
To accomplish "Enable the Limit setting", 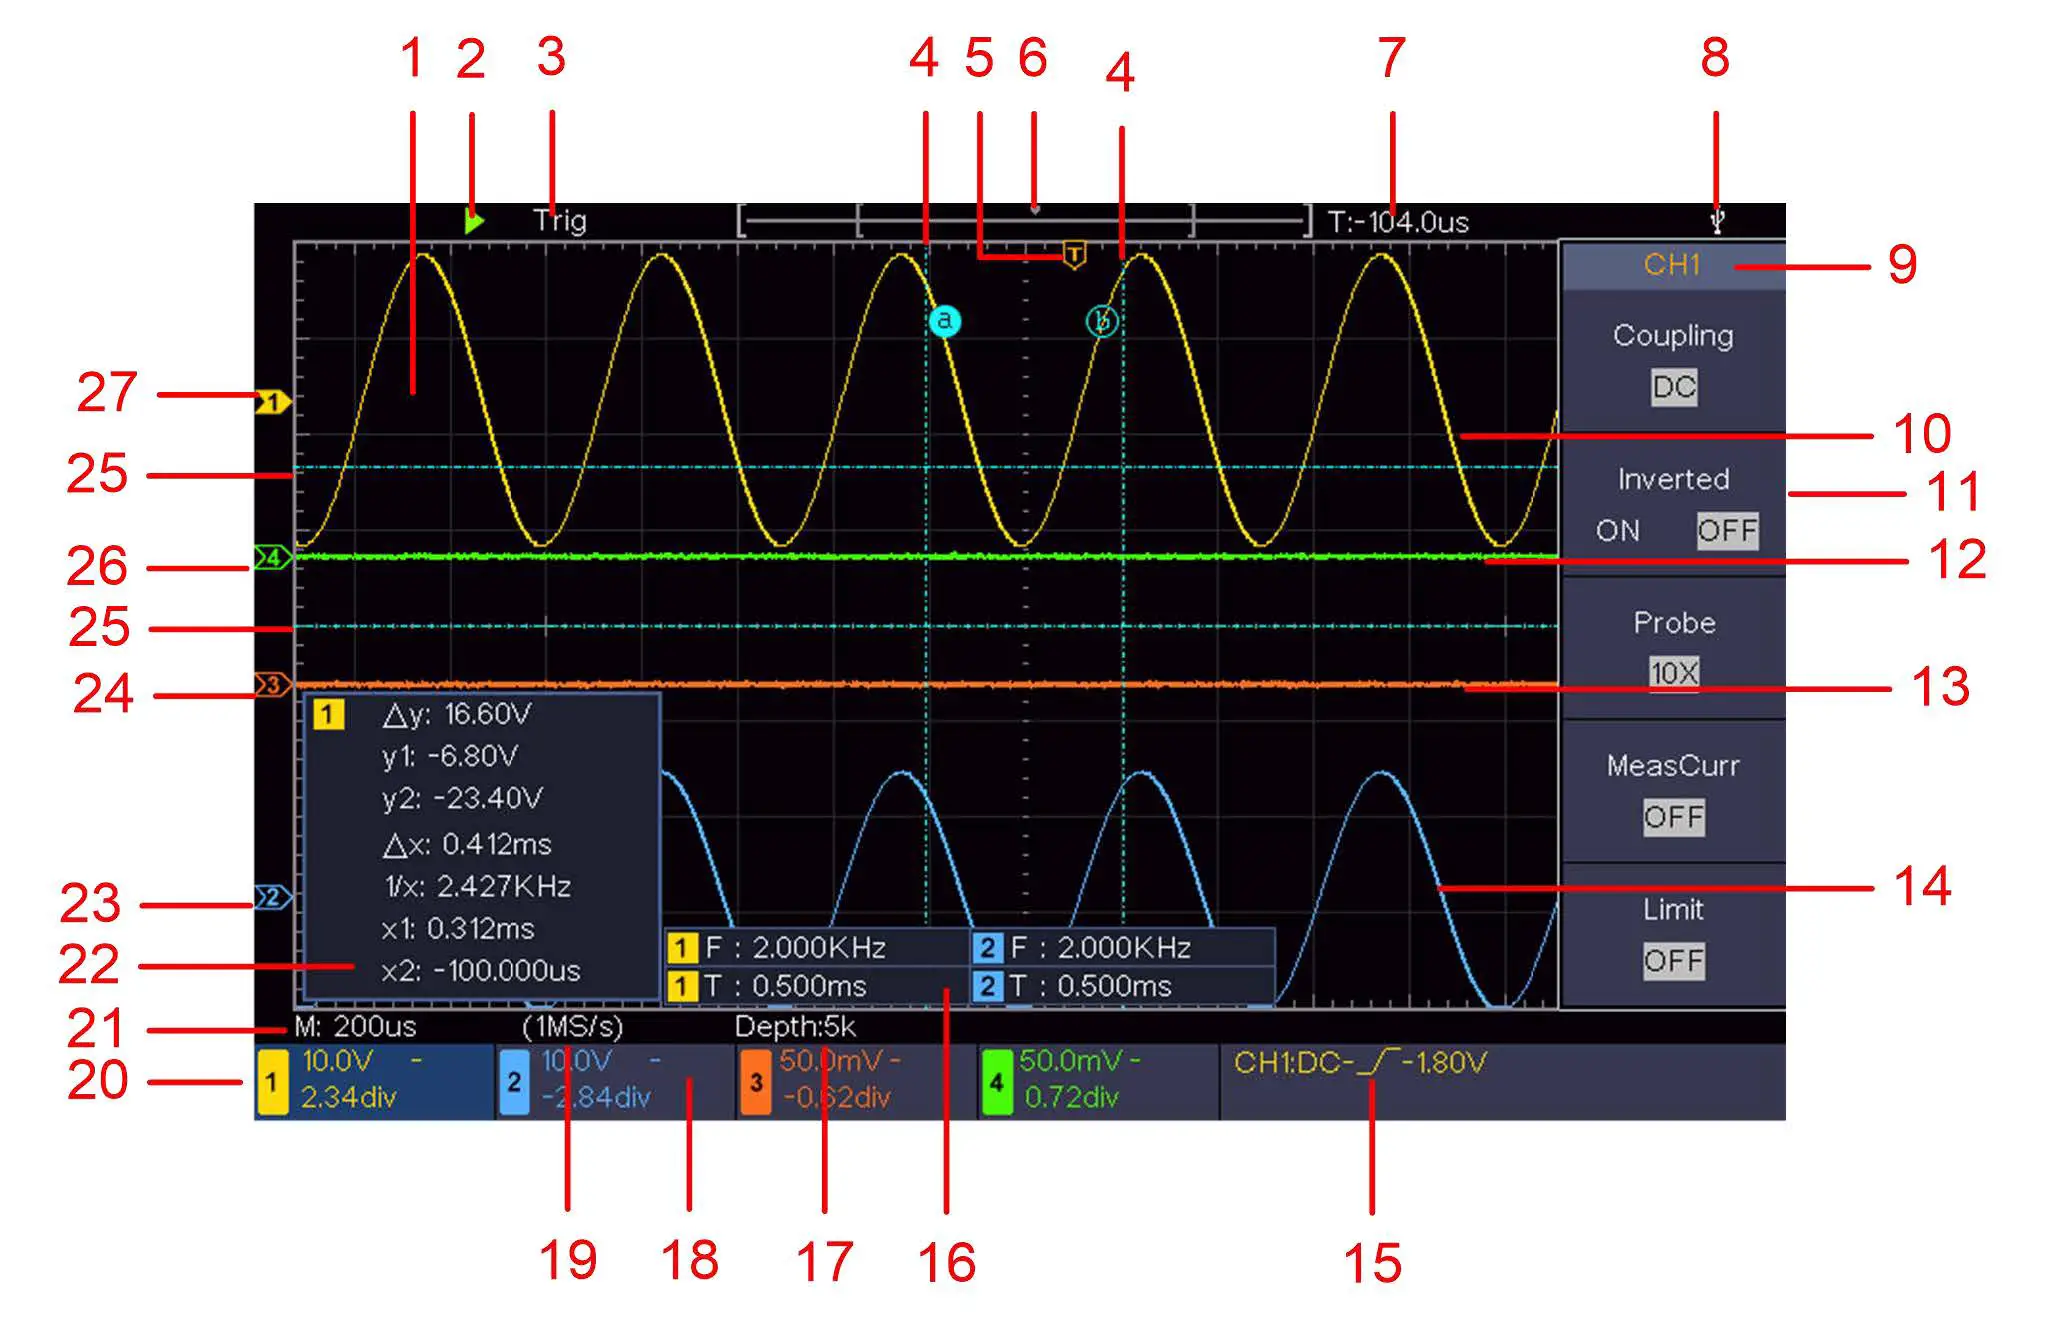I will [x=1674, y=961].
